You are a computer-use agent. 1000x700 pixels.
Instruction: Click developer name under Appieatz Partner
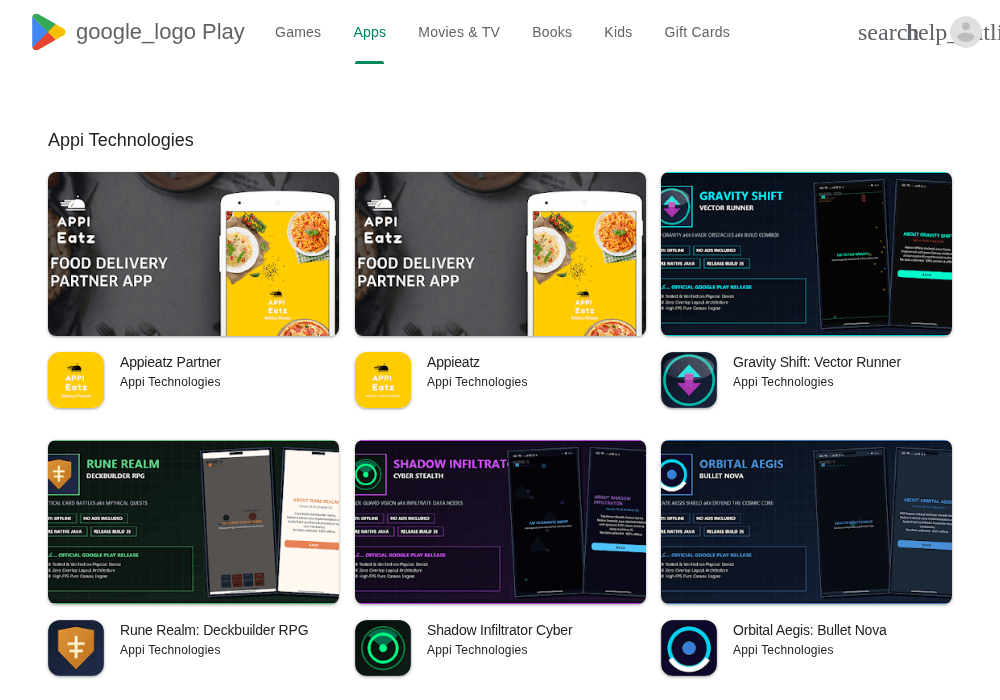coord(170,382)
